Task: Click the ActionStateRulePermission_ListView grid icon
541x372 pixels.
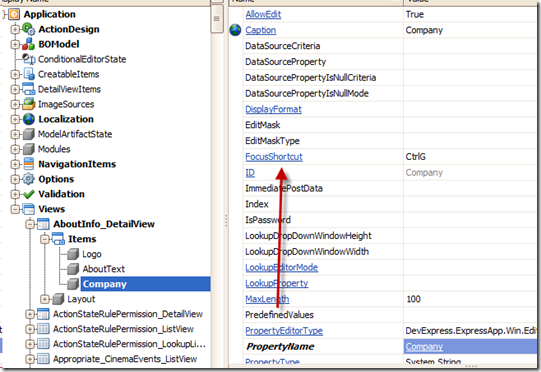Action: click(43, 329)
